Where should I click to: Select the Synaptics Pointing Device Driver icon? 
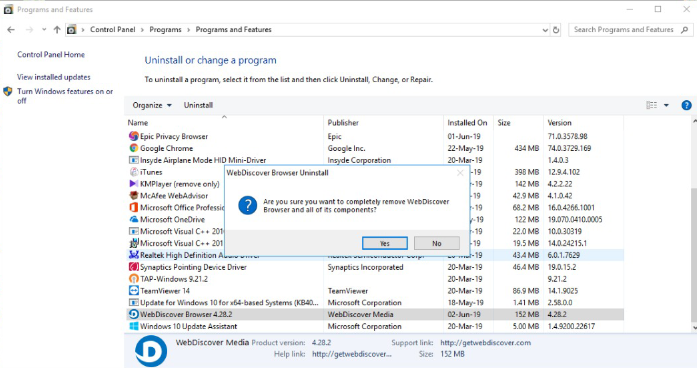click(x=134, y=267)
